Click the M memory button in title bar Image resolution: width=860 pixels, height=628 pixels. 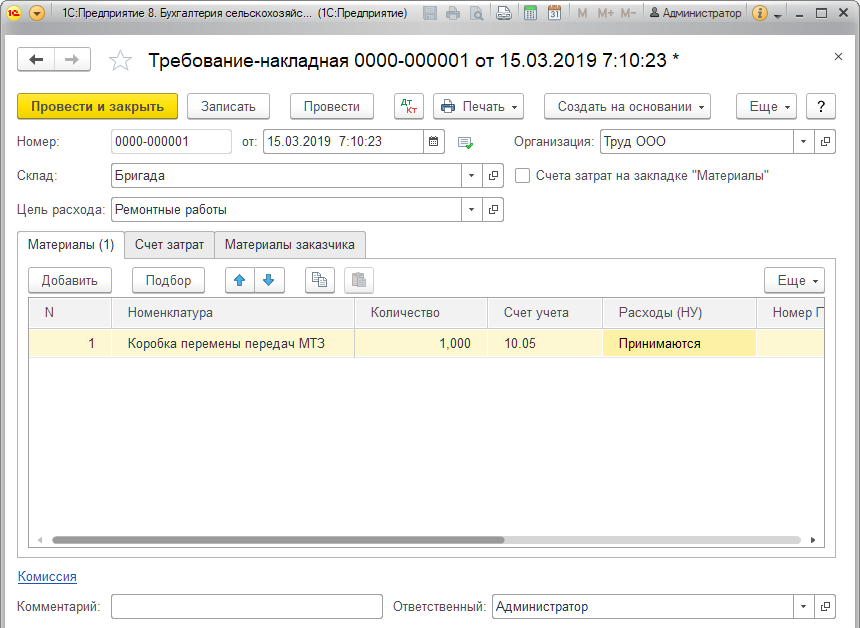582,13
